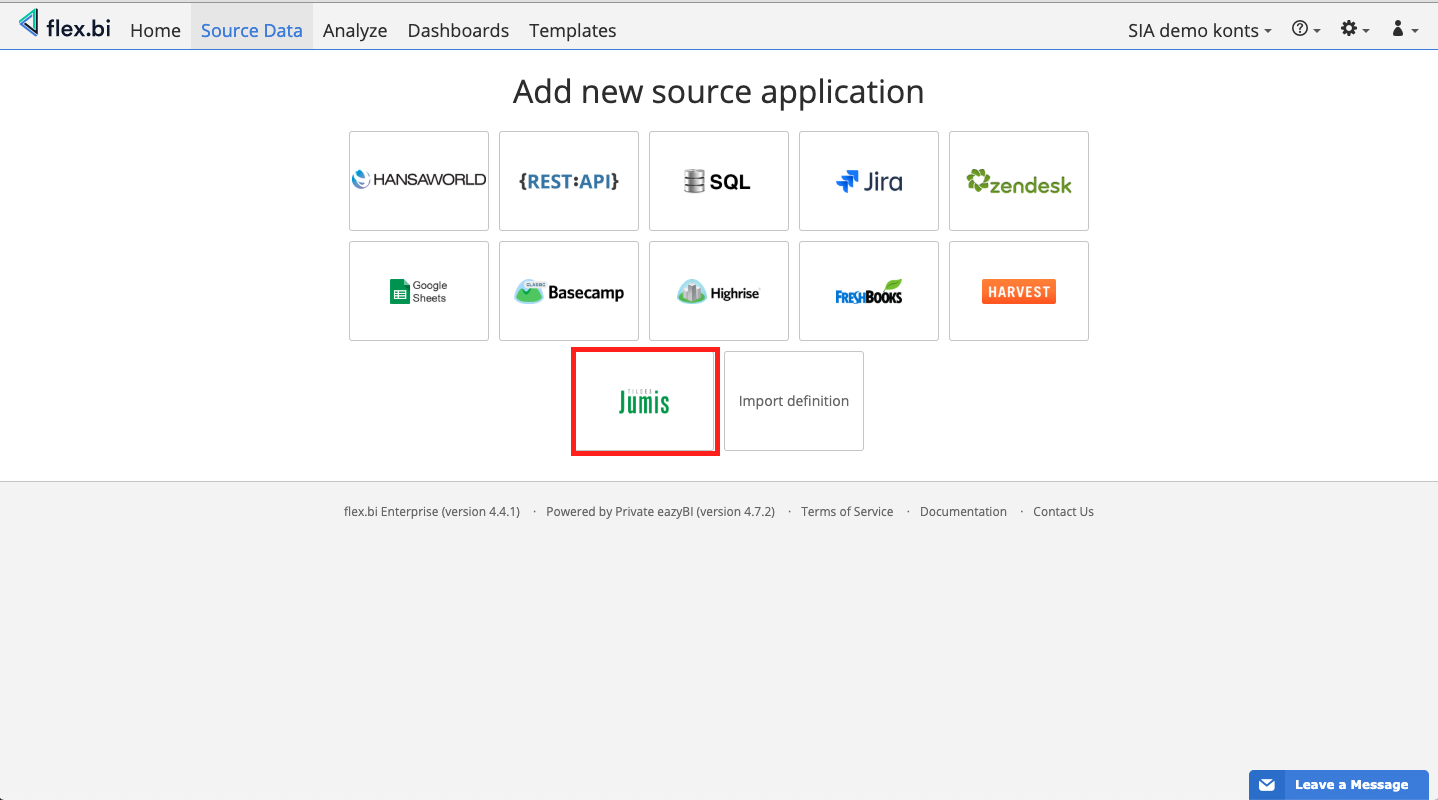This screenshot has height=800, width=1438.
Task: Expand the help question mark menu
Action: pos(1306,30)
